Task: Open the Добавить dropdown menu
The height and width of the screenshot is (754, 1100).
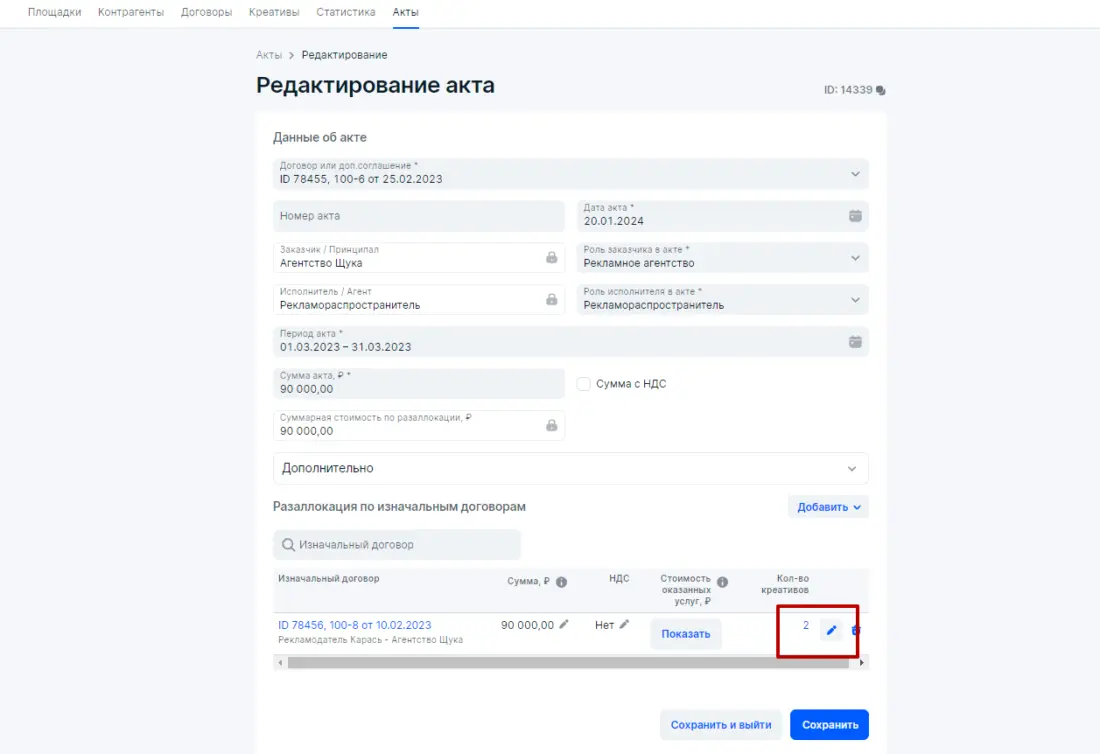Action: coord(828,507)
